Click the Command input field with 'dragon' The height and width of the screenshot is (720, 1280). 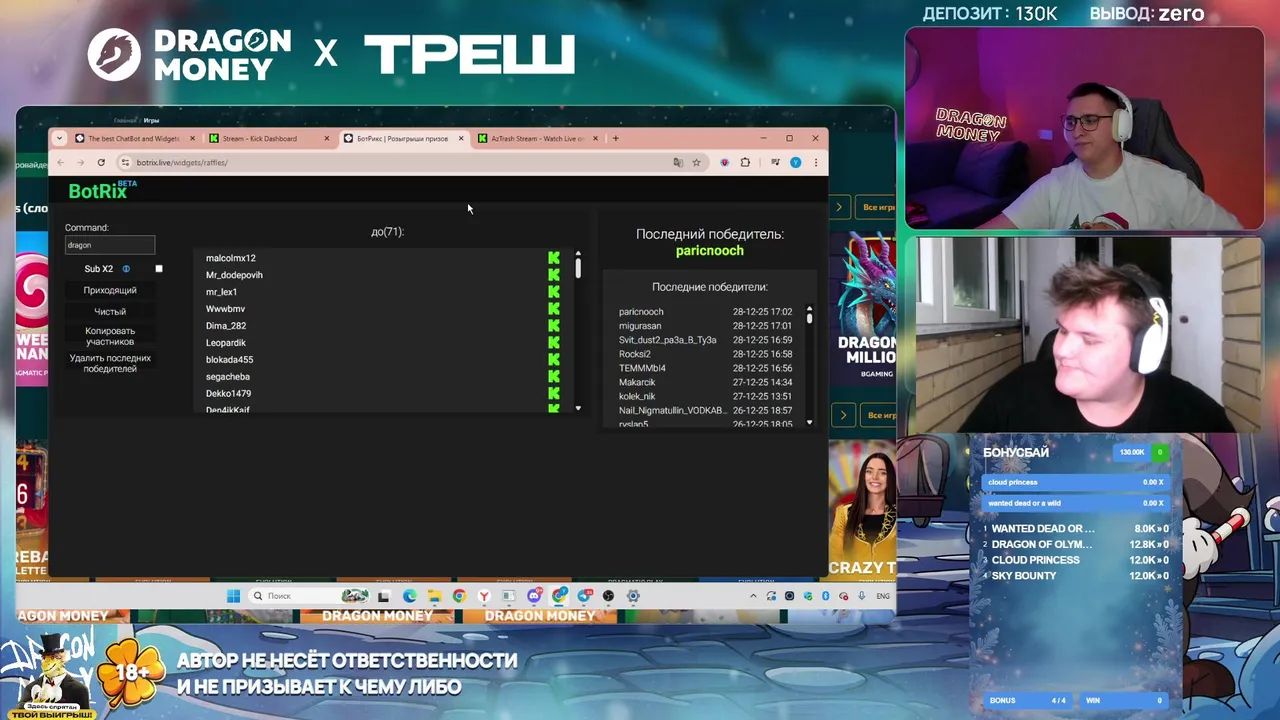(x=110, y=245)
